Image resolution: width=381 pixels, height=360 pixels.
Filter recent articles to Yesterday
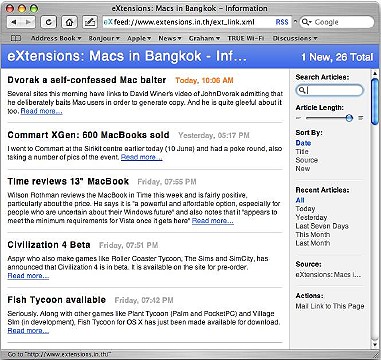tap(311, 218)
